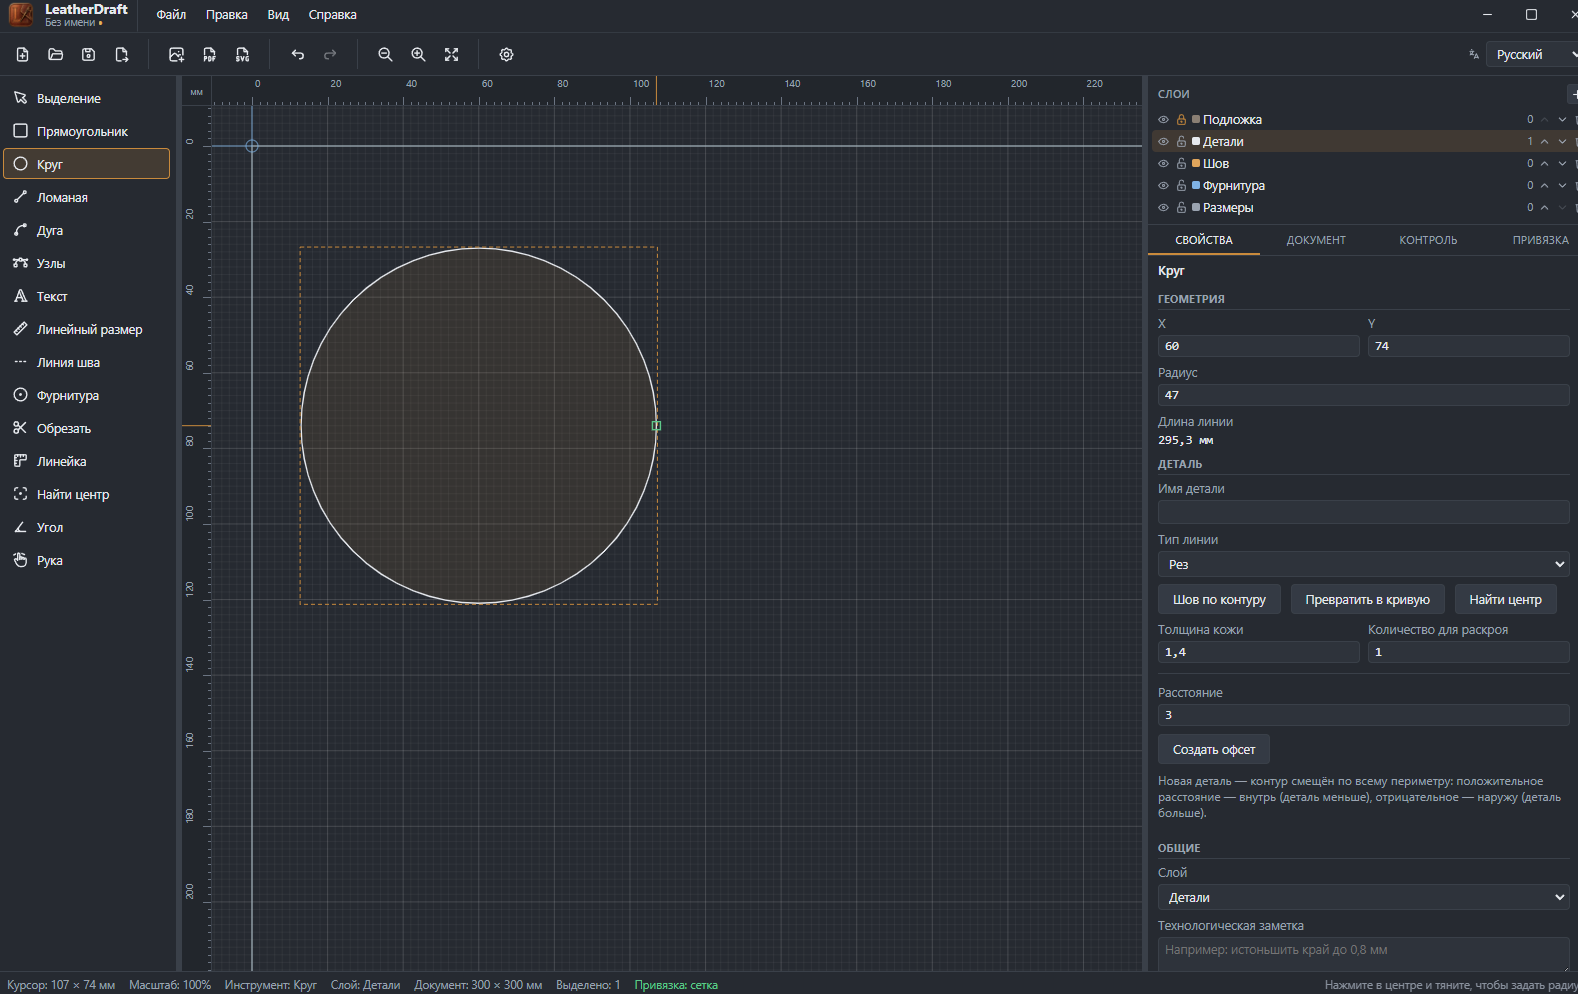Switch to the Документ tab

1316,240
